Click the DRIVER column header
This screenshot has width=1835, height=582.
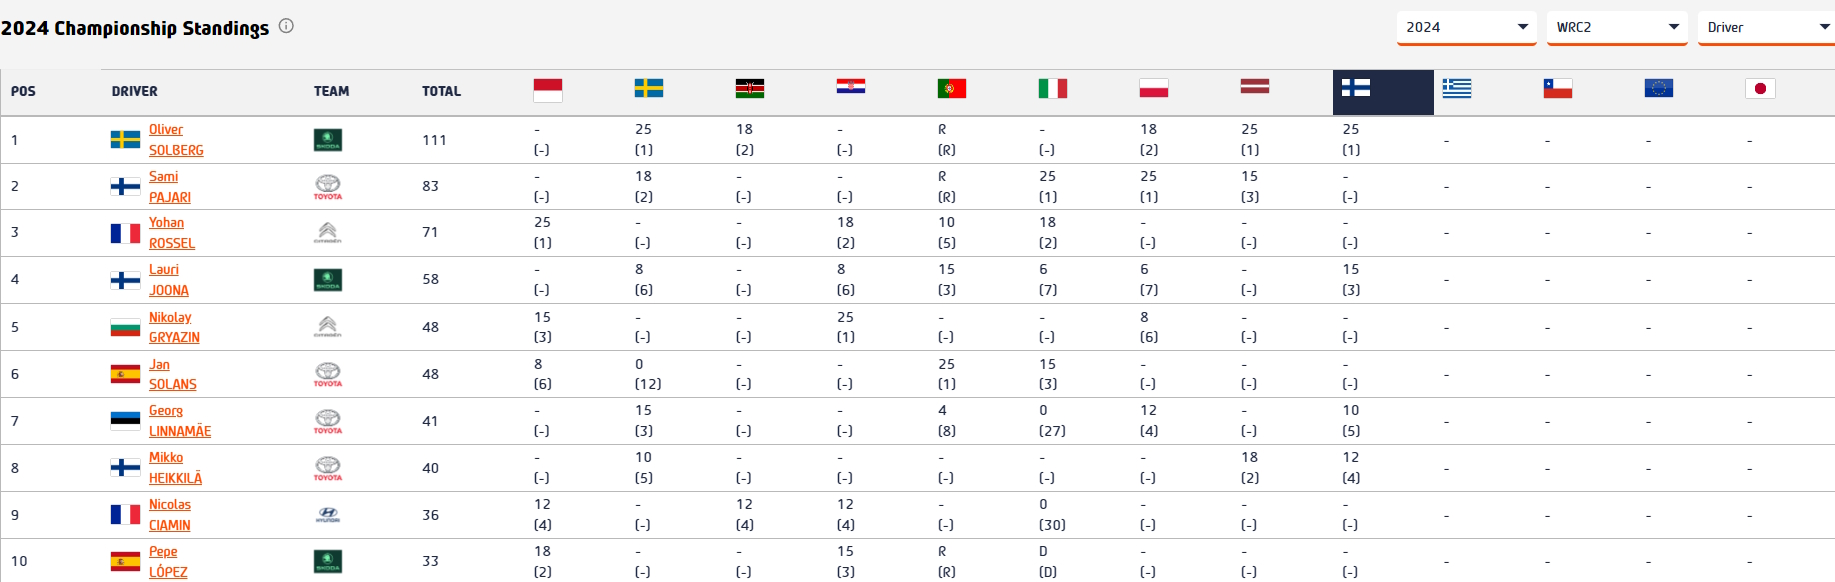tap(134, 91)
